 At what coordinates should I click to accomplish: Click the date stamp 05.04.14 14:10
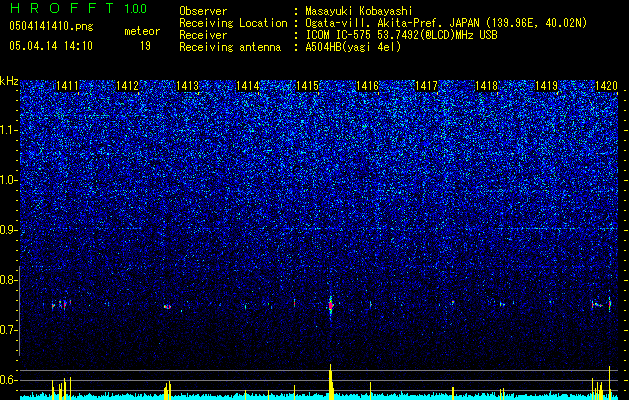pyautogui.click(x=51, y=46)
